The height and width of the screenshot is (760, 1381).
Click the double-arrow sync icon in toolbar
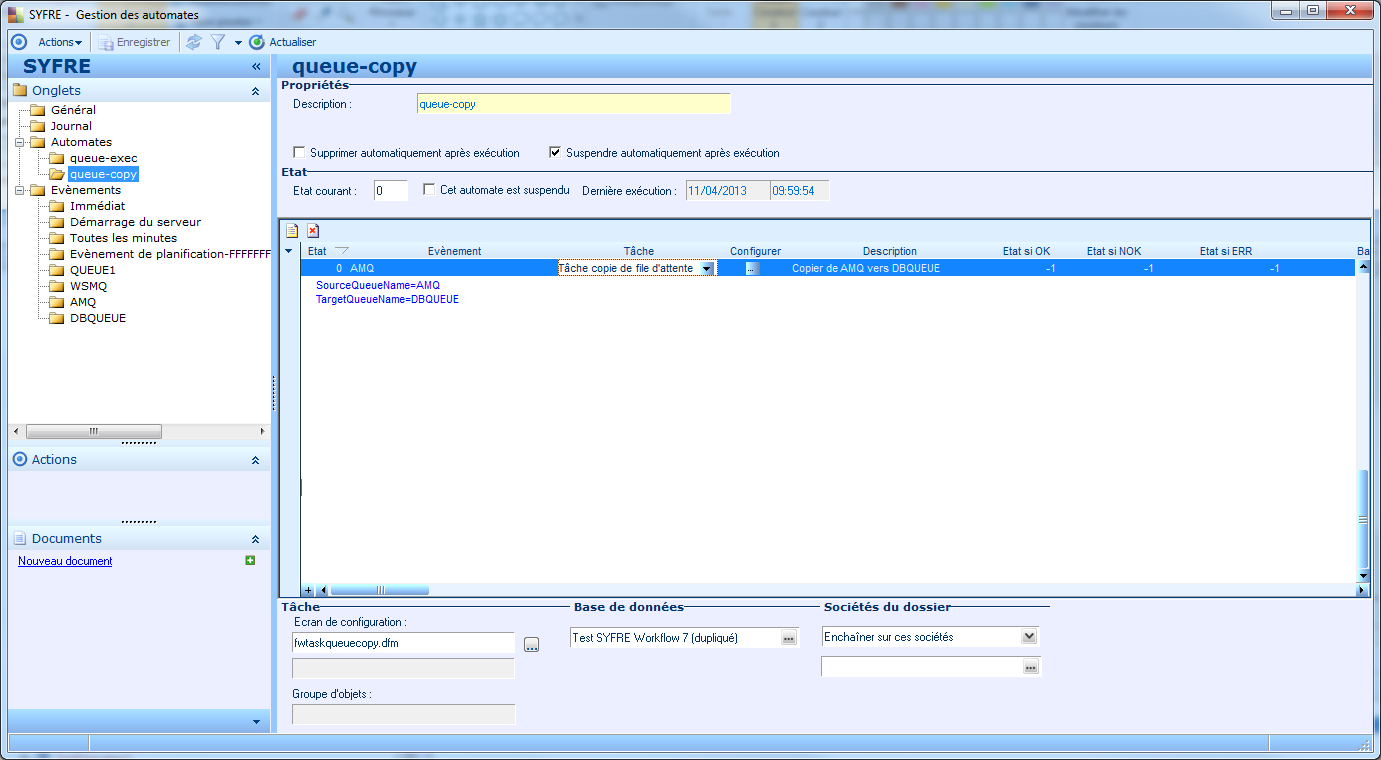(x=194, y=42)
